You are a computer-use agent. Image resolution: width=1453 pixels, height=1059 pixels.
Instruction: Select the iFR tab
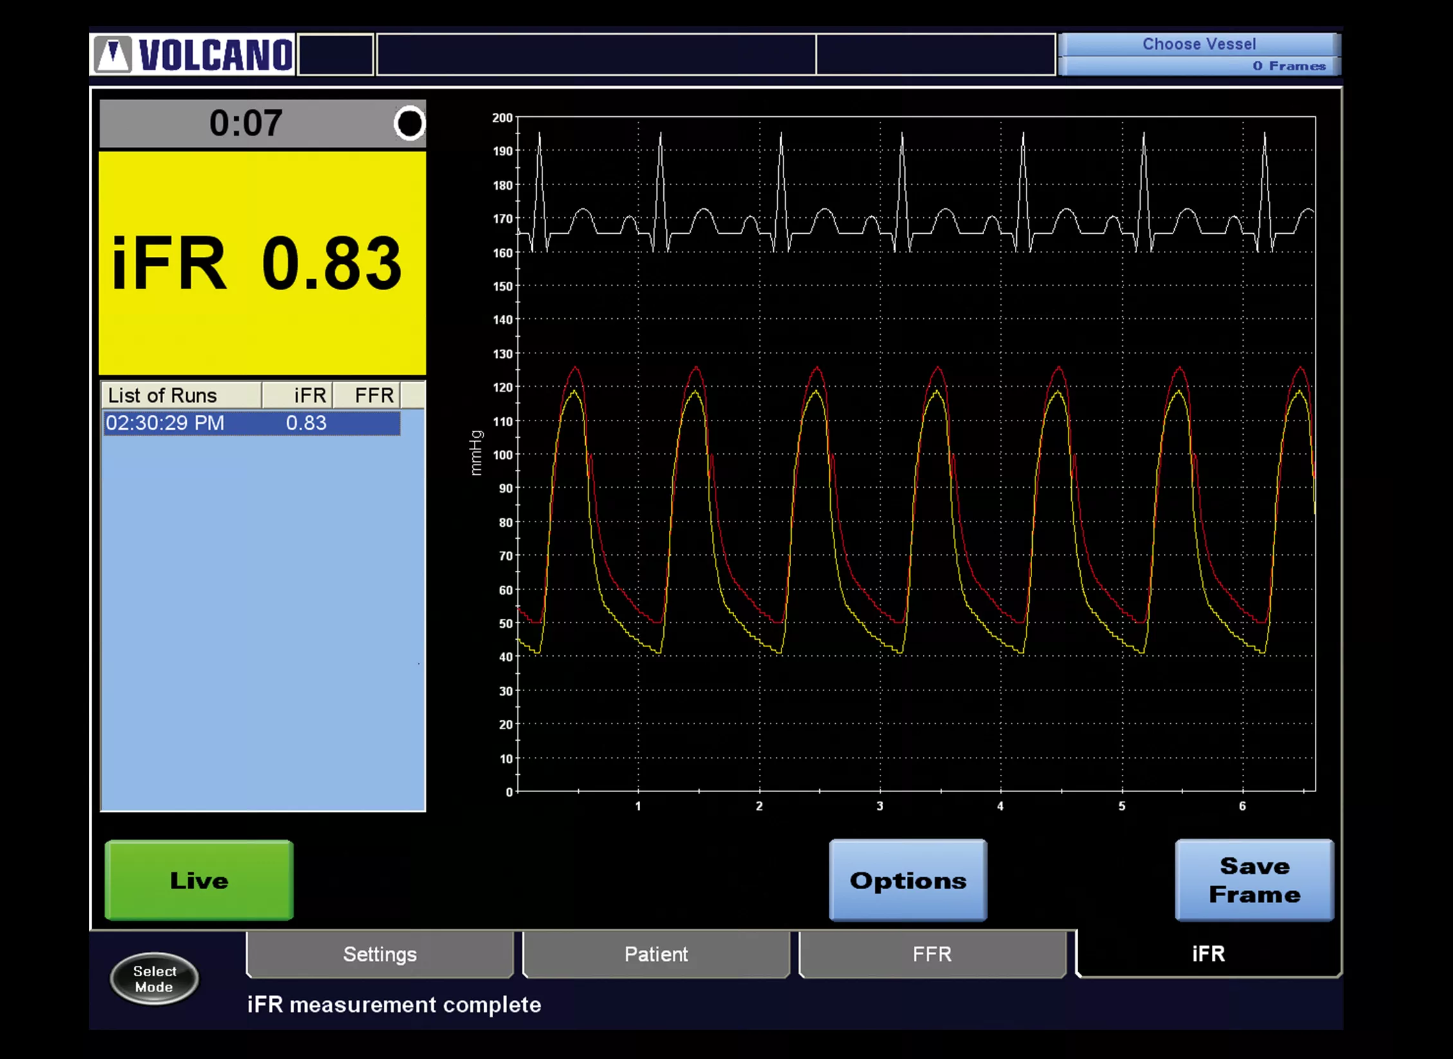pyautogui.click(x=1208, y=954)
